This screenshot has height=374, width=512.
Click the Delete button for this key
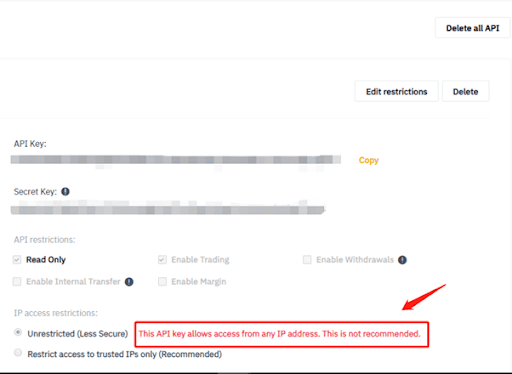[466, 91]
